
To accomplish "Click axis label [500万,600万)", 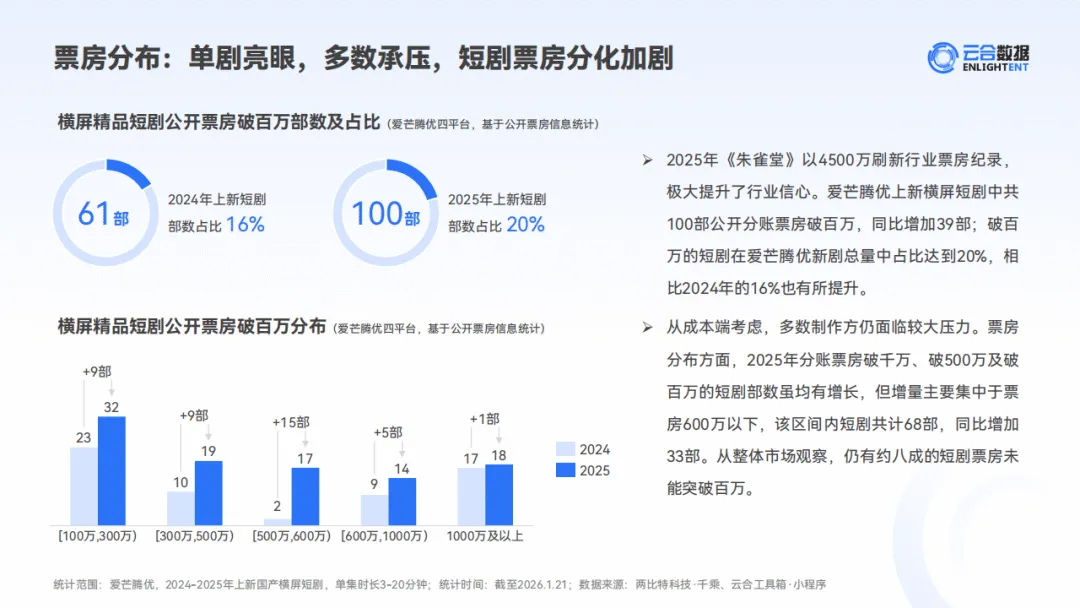I will [x=291, y=536].
